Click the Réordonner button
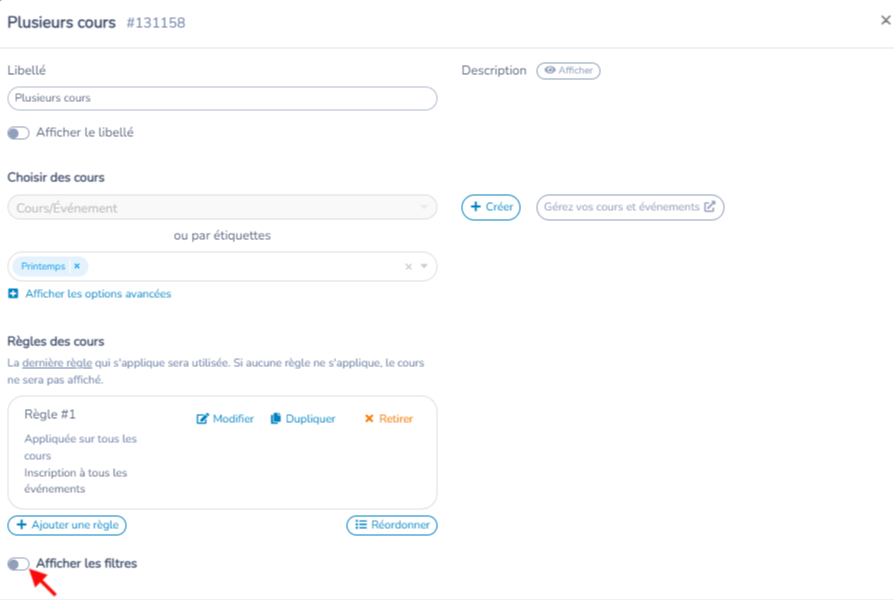 392,525
